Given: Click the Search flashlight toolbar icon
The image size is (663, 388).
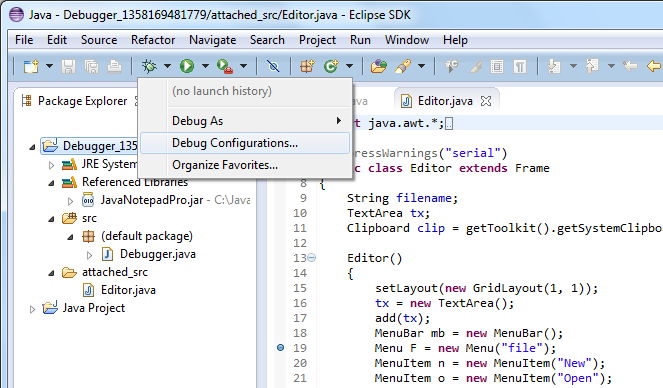Looking at the screenshot, I should pyautogui.click(x=403, y=66).
